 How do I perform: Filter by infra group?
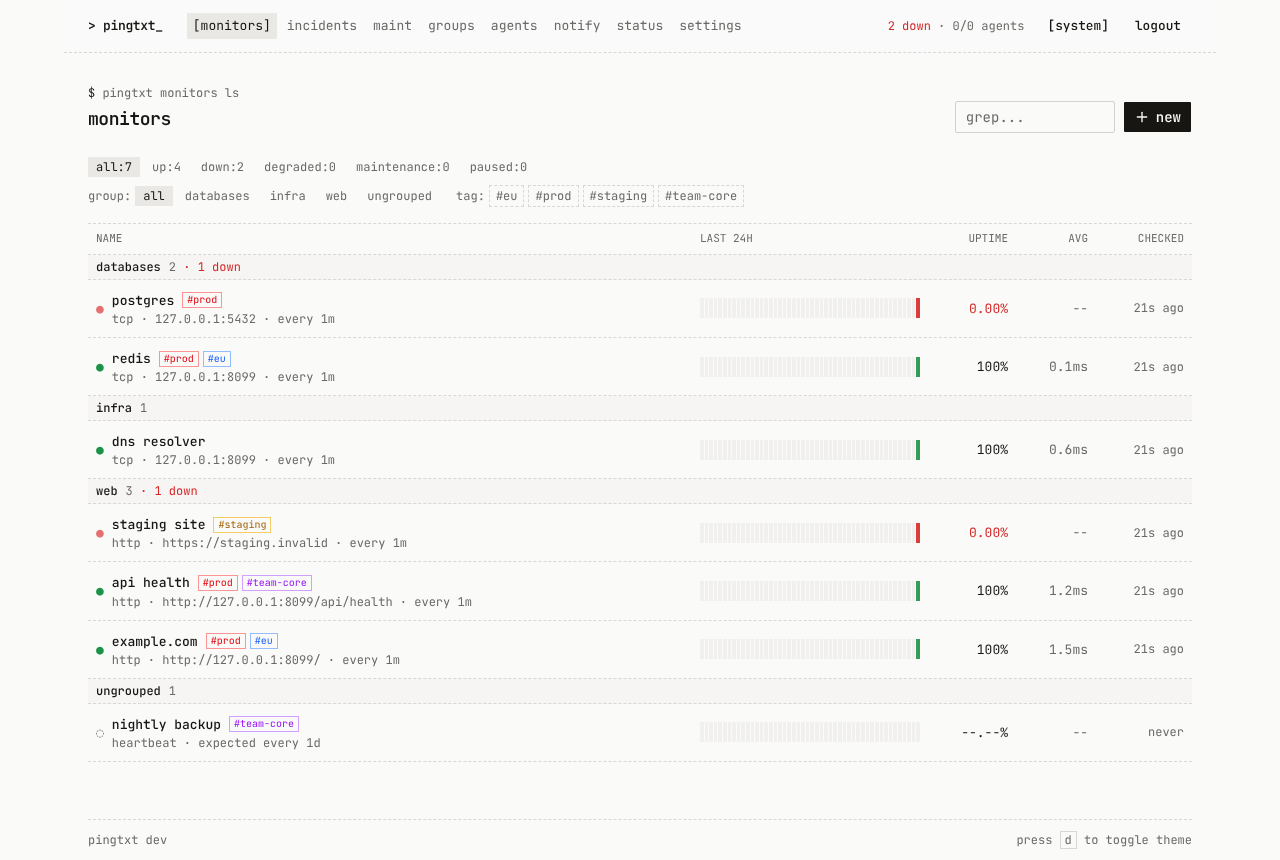click(x=288, y=196)
